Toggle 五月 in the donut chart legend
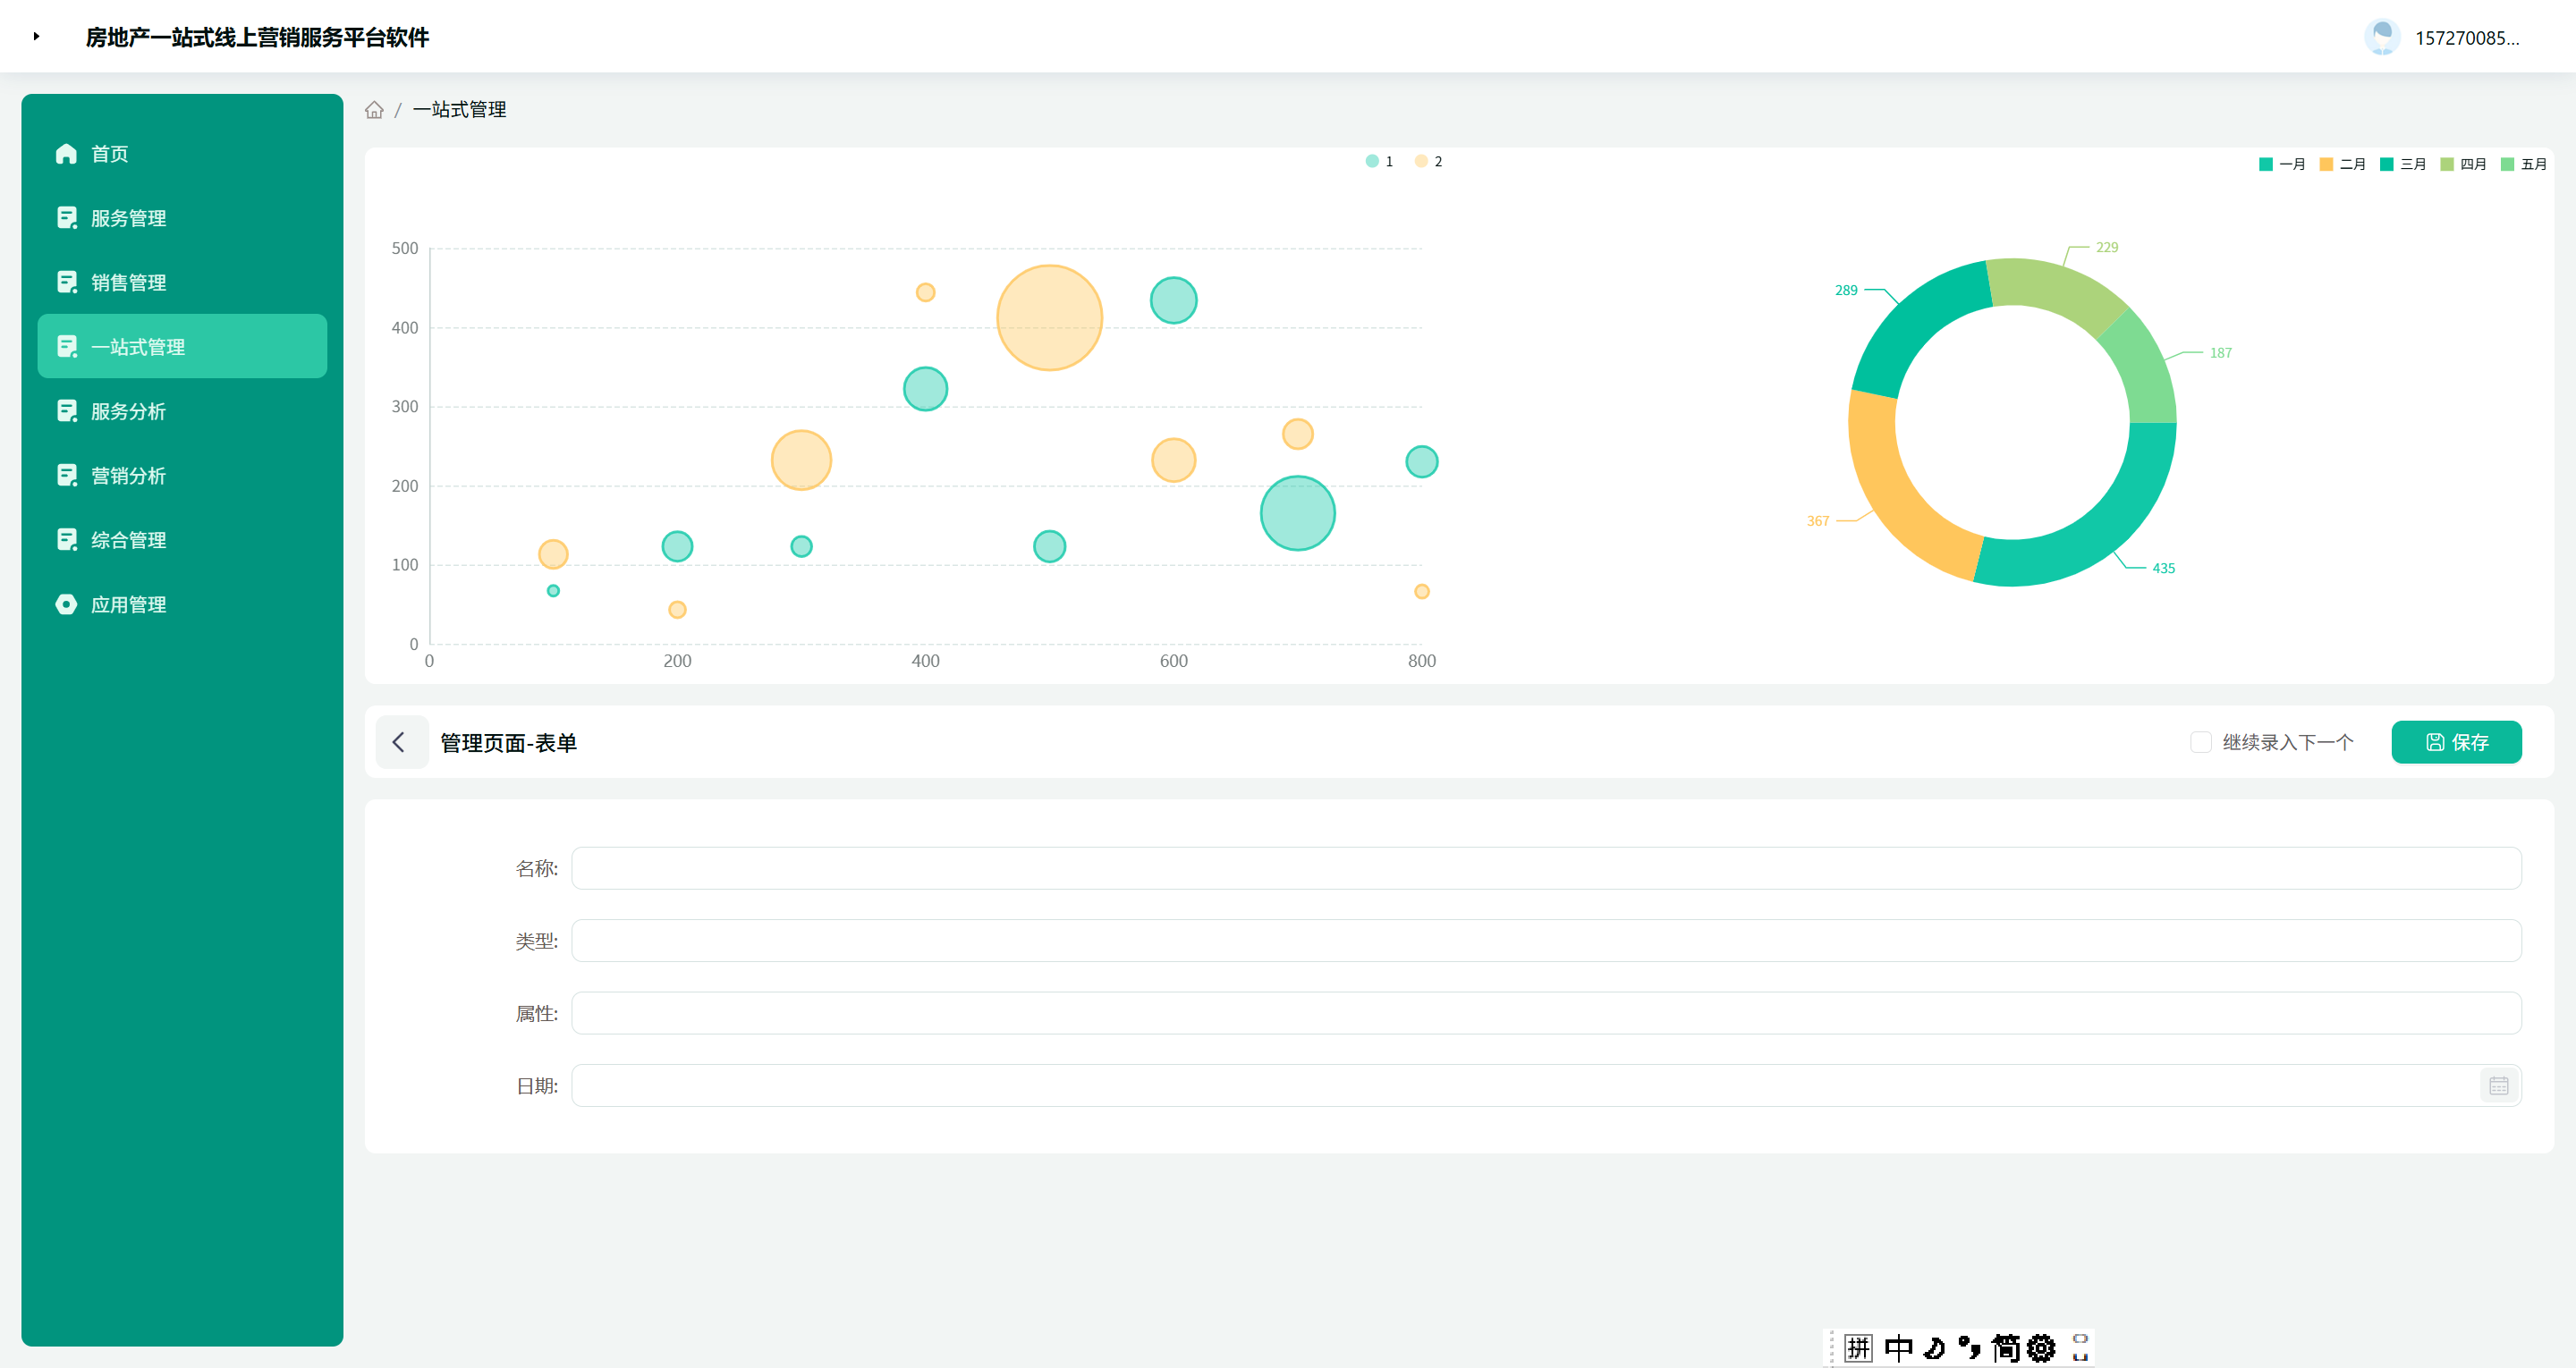The image size is (2576, 1368). tap(2523, 164)
